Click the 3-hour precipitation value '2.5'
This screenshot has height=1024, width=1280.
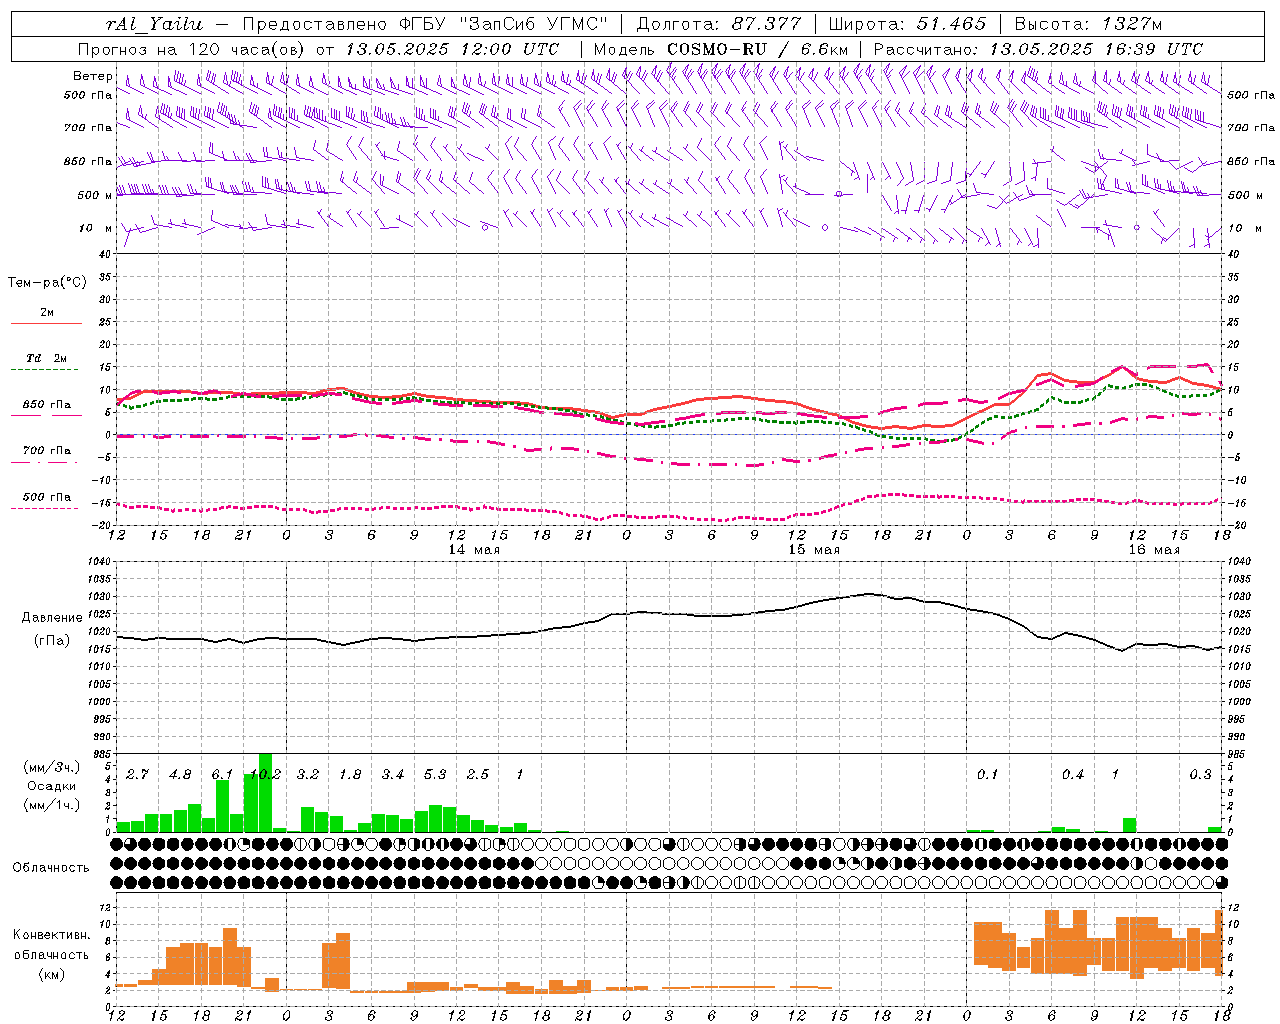point(478,775)
